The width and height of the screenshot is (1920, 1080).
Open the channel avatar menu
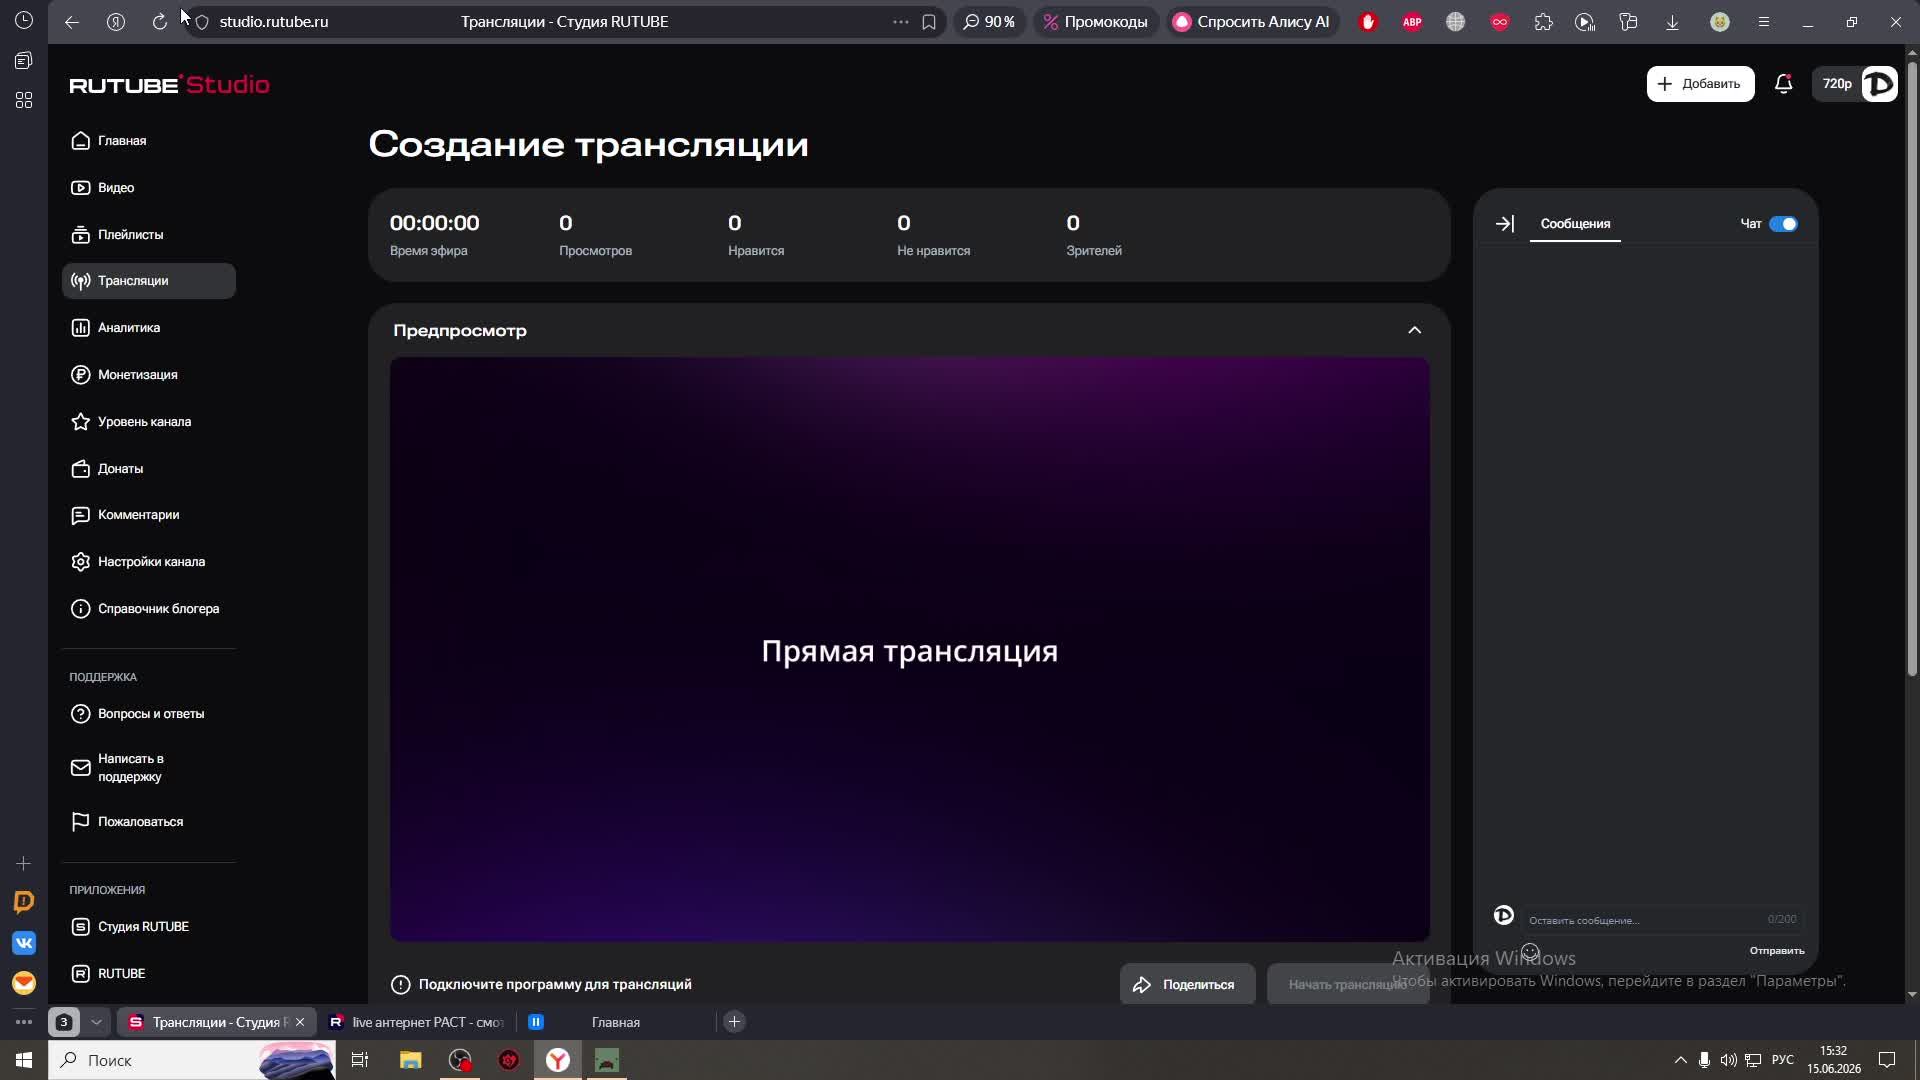click(1880, 84)
